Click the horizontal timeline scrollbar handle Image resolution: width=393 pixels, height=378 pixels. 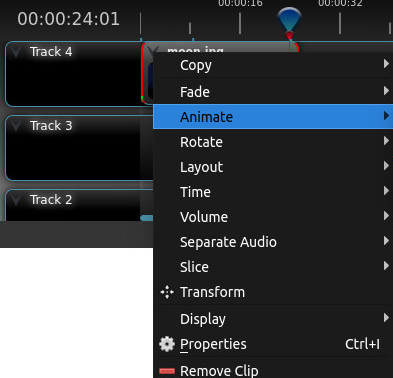(x=147, y=218)
